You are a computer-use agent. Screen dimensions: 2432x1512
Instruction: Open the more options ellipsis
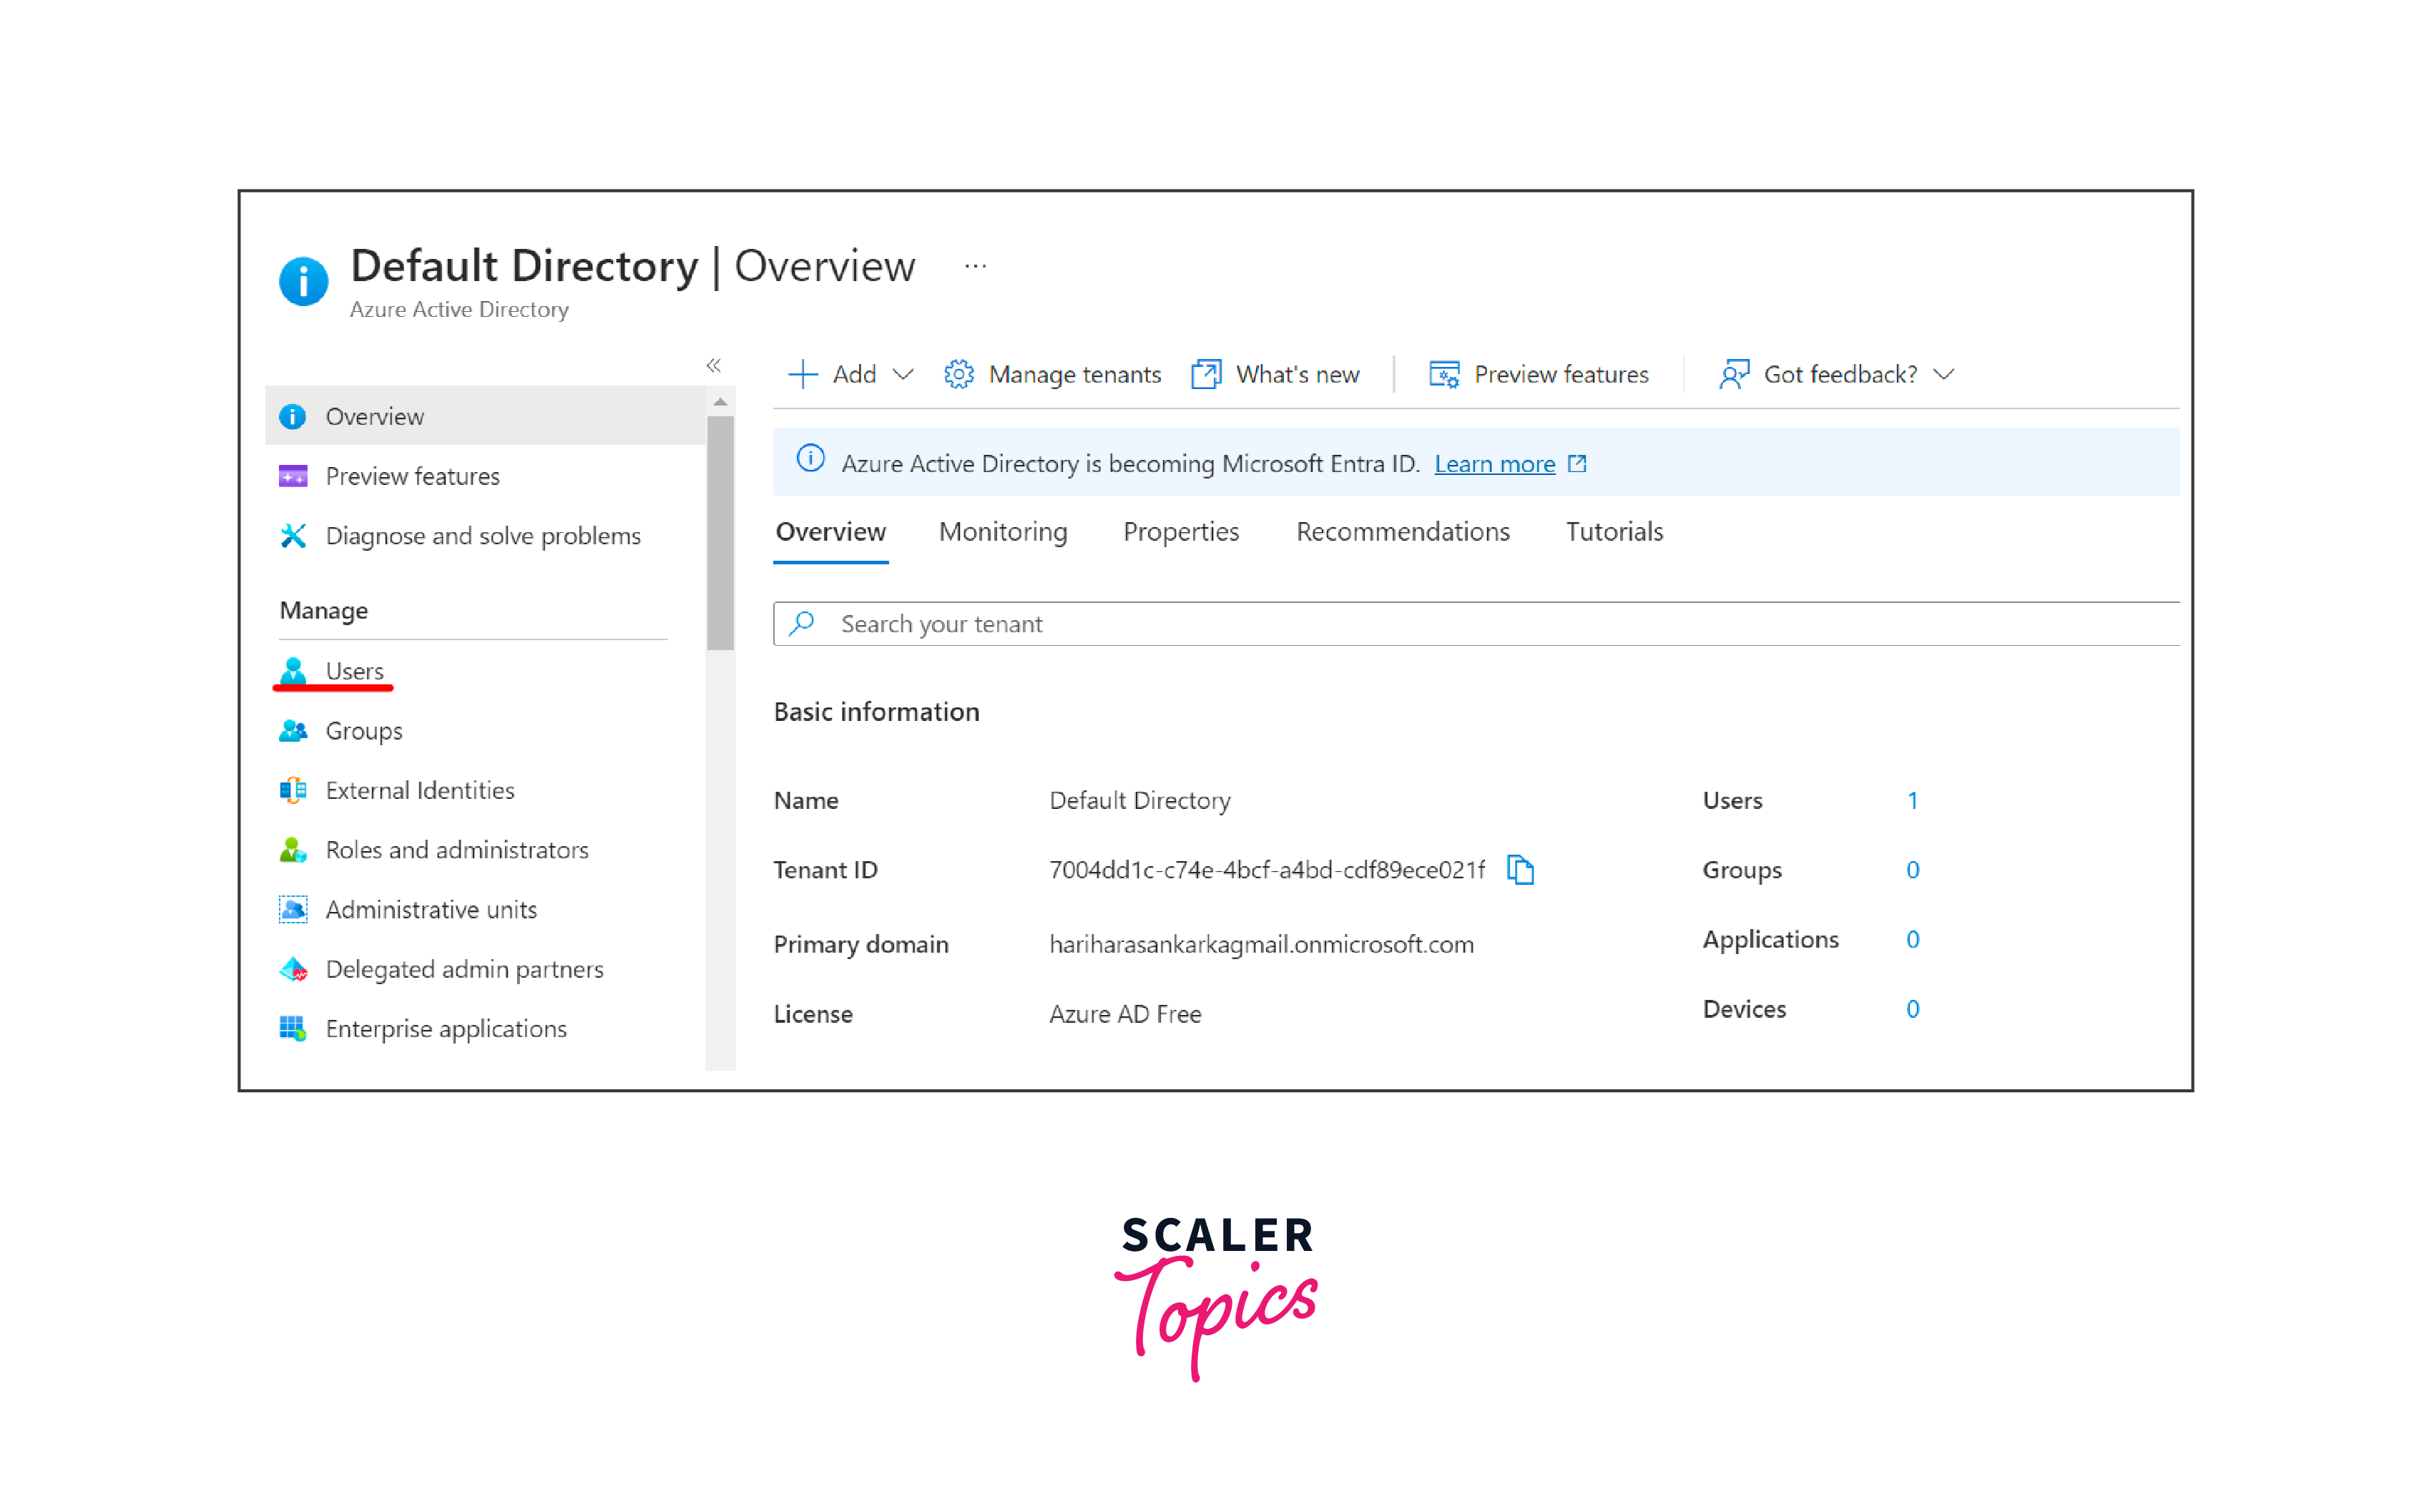(x=975, y=266)
